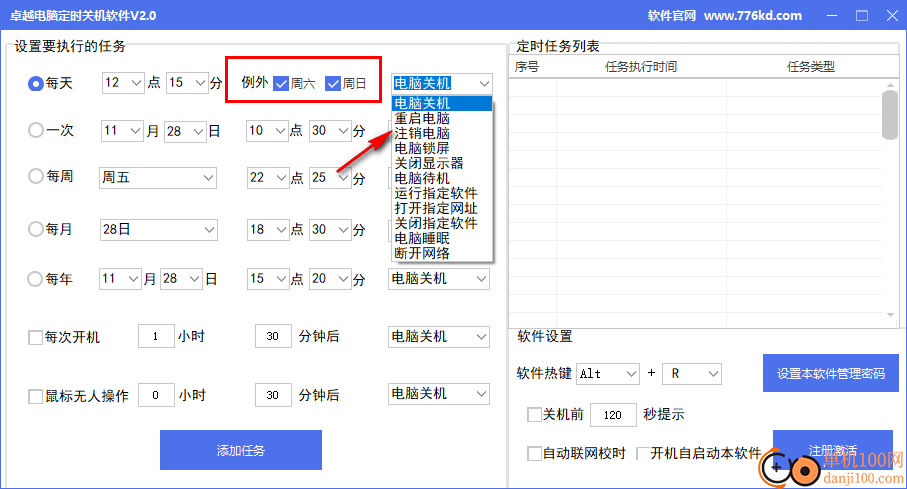Click the 注册激活 button
The height and width of the screenshot is (489, 907).
coord(833,450)
